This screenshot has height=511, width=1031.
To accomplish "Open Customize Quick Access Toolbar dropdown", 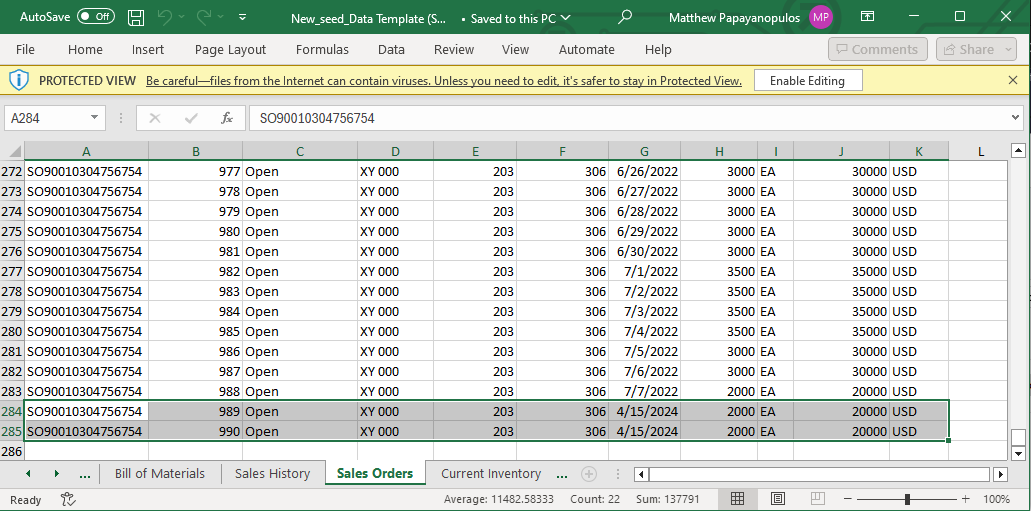I will (x=243, y=17).
